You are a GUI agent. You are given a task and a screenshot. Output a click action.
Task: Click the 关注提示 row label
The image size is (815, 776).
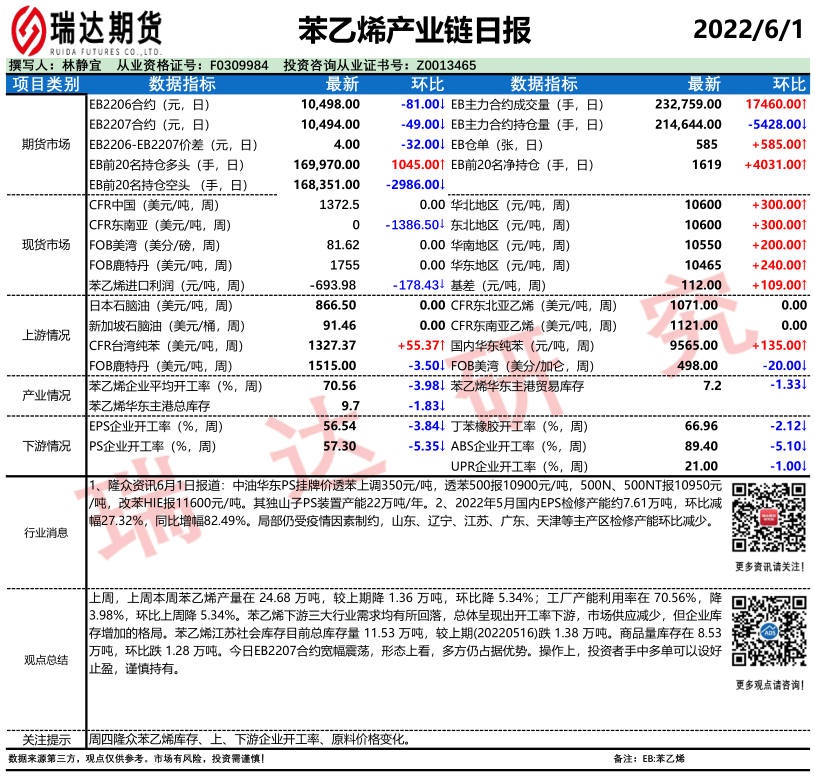coord(46,740)
